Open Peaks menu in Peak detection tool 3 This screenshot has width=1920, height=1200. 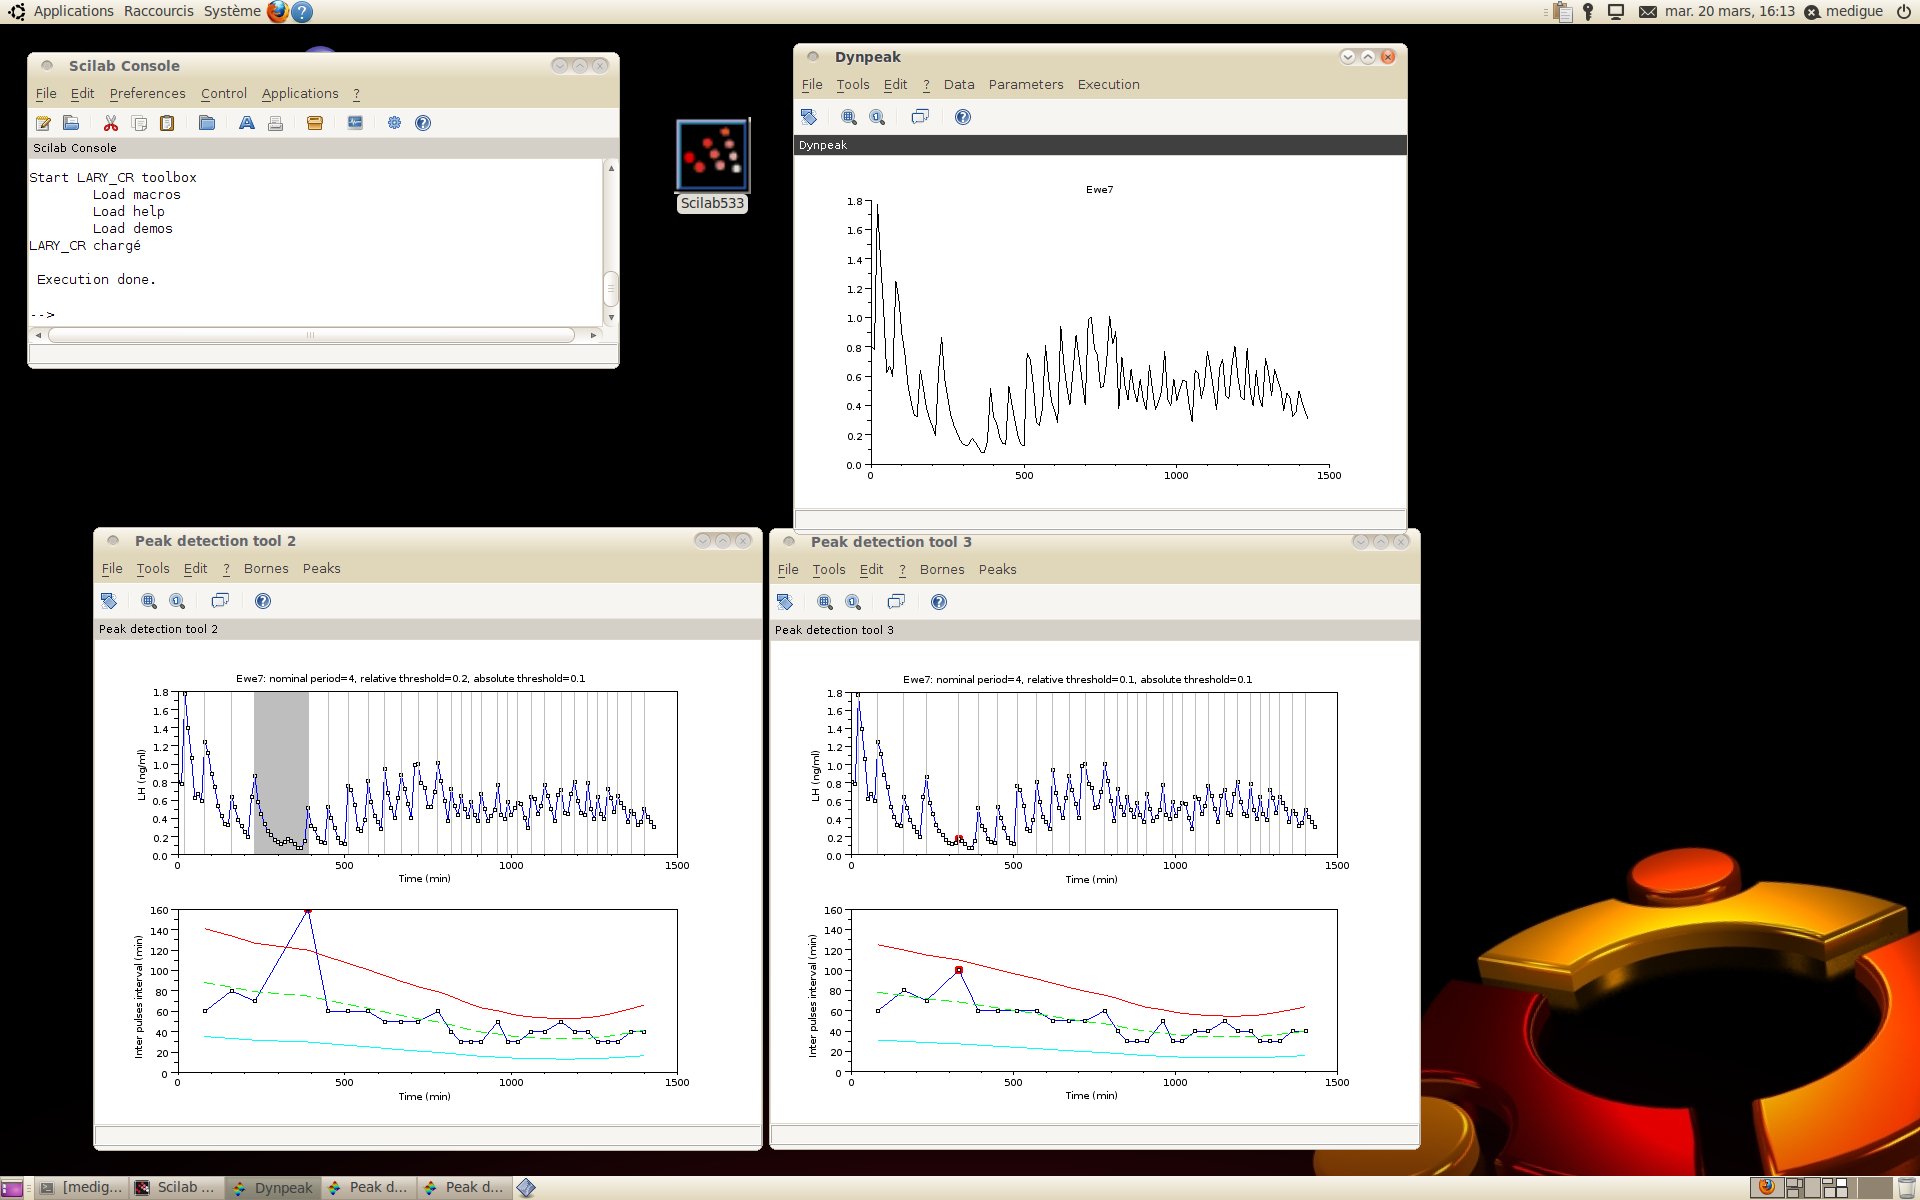[997, 570]
